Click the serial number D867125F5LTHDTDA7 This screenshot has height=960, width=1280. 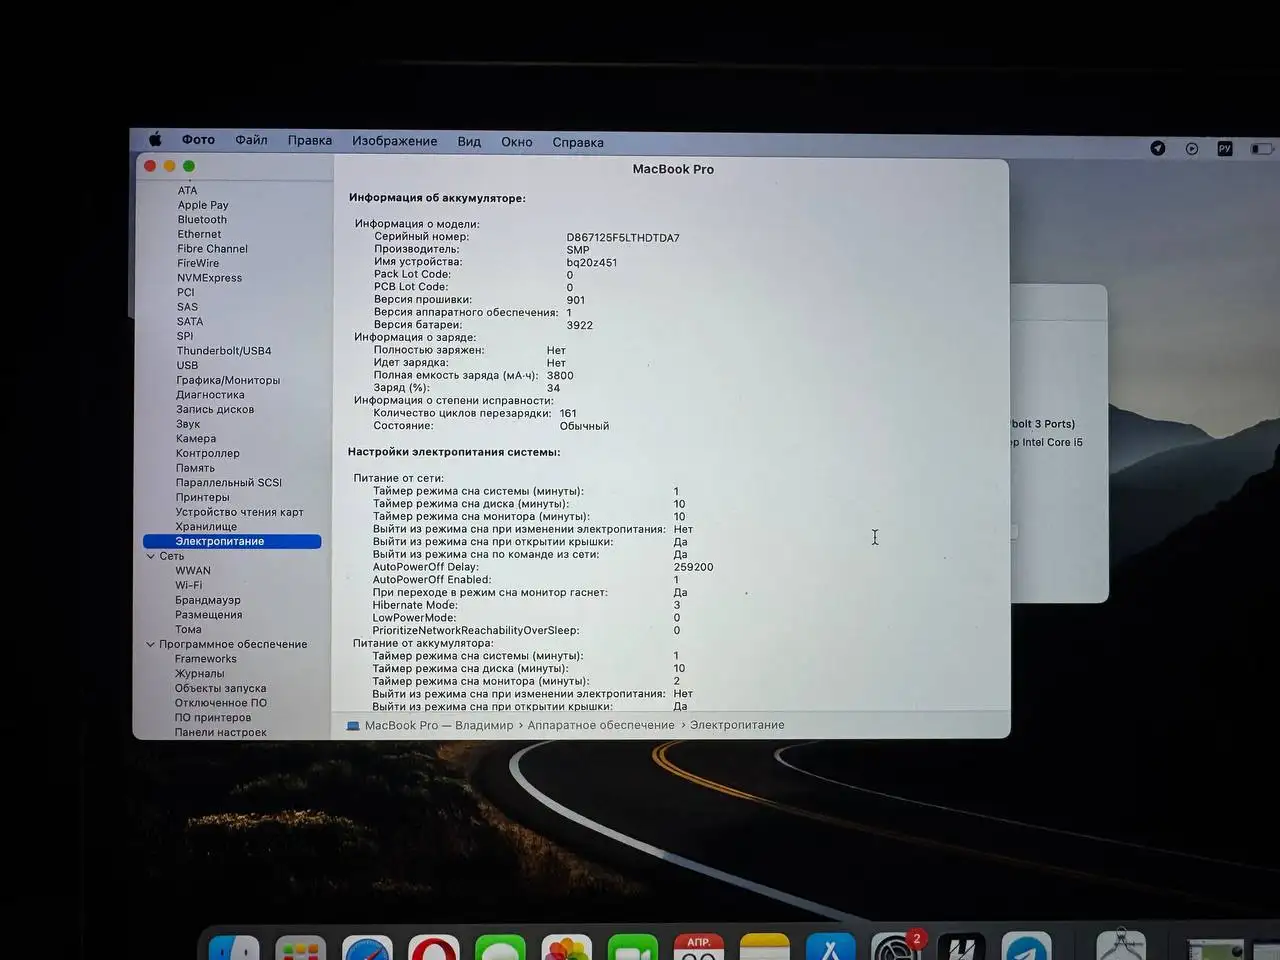click(623, 238)
